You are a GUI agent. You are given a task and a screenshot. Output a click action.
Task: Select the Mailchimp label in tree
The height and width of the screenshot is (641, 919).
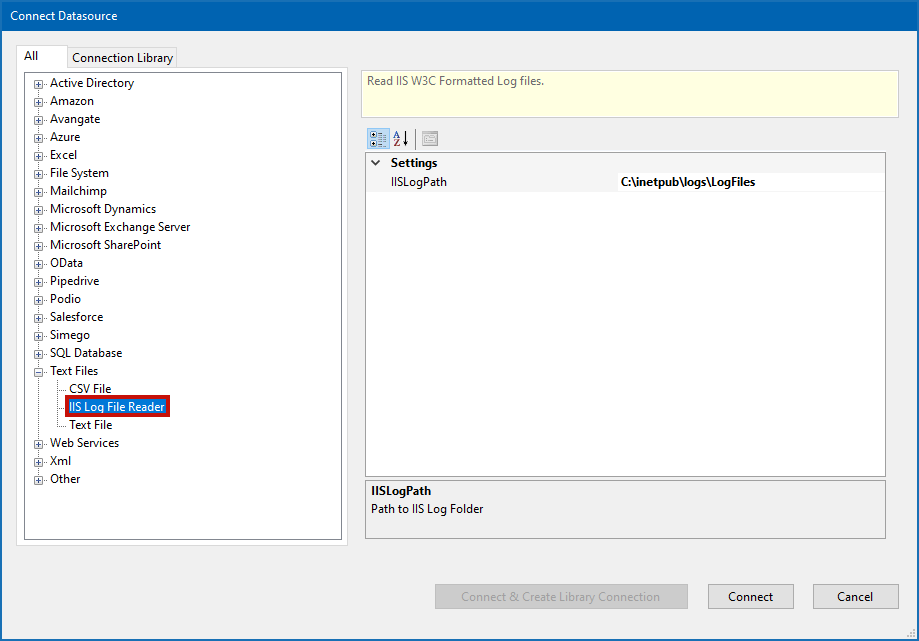click(78, 191)
